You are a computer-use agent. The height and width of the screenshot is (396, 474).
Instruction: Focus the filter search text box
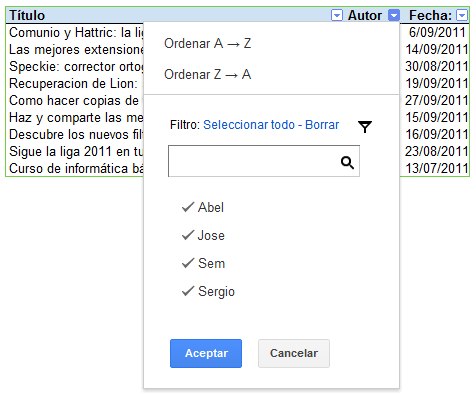coord(264,161)
